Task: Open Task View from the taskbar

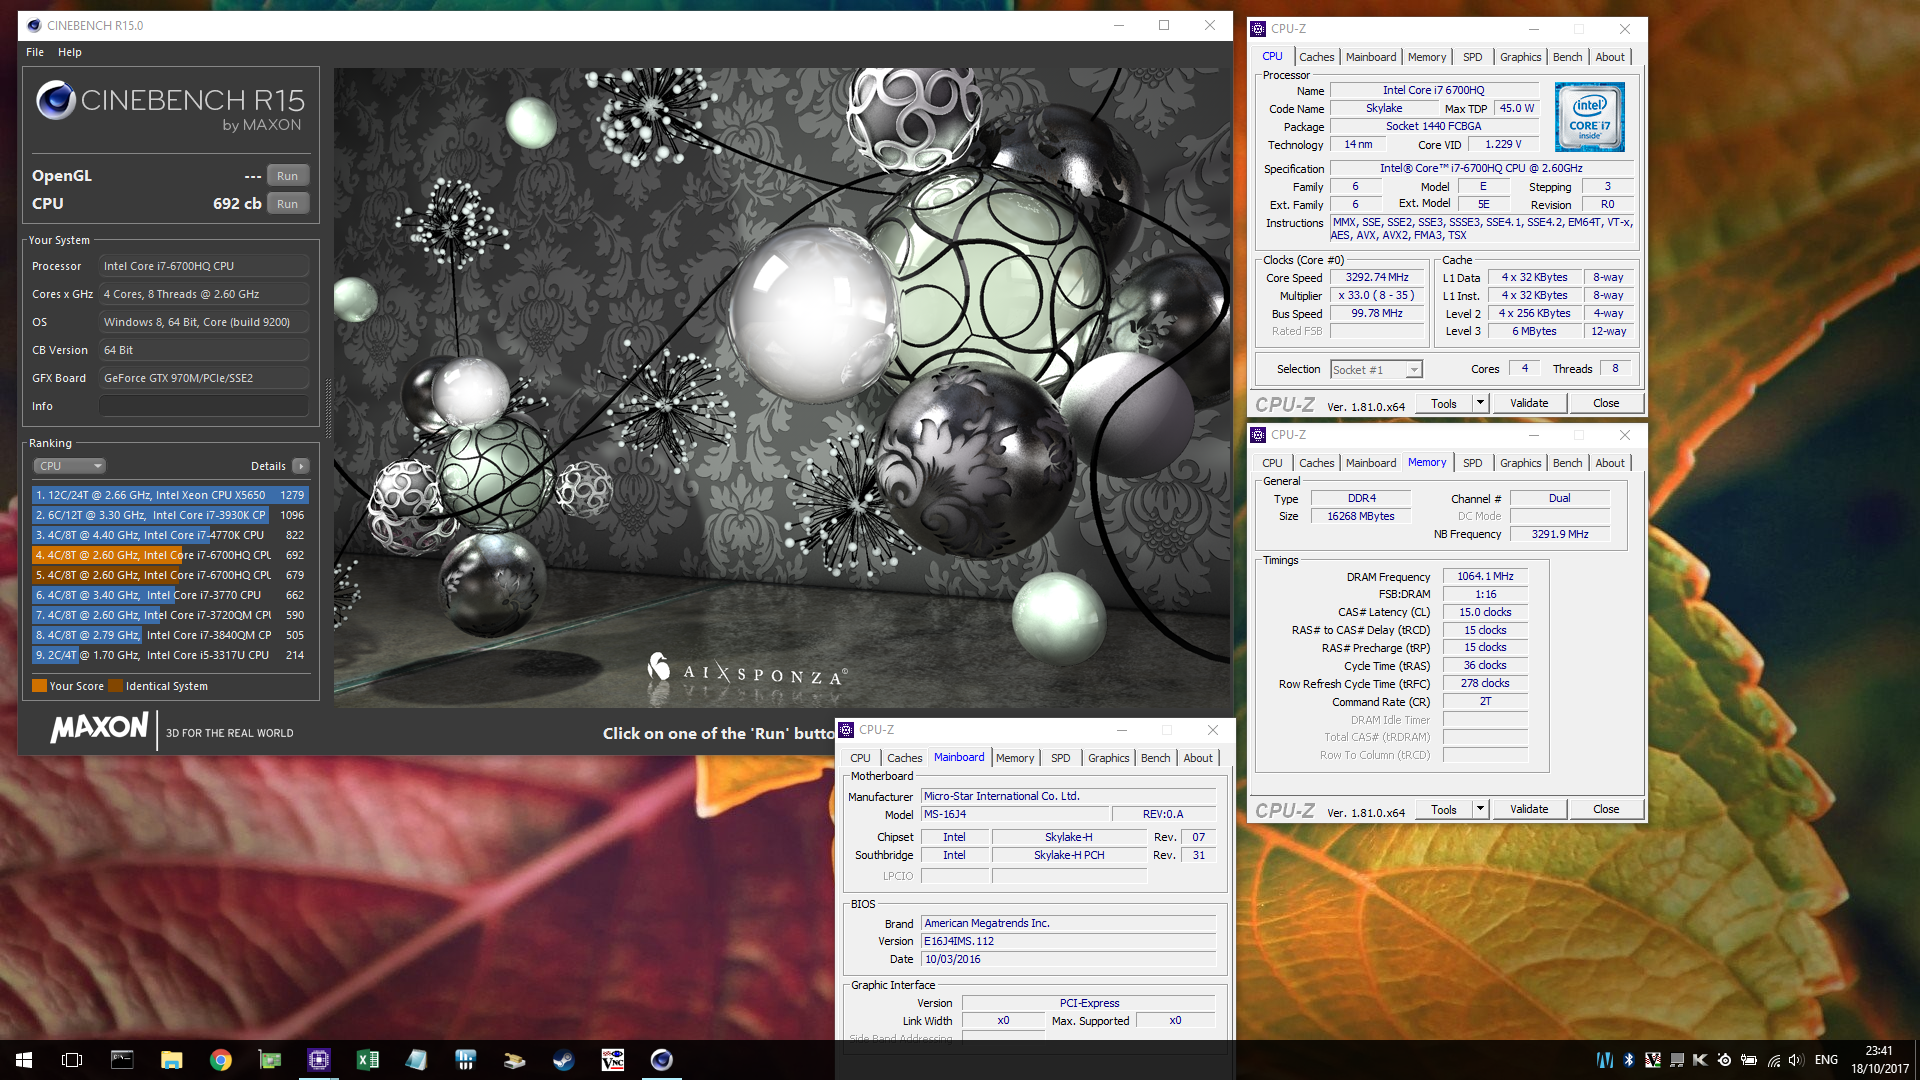Action: pos(72,1060)
